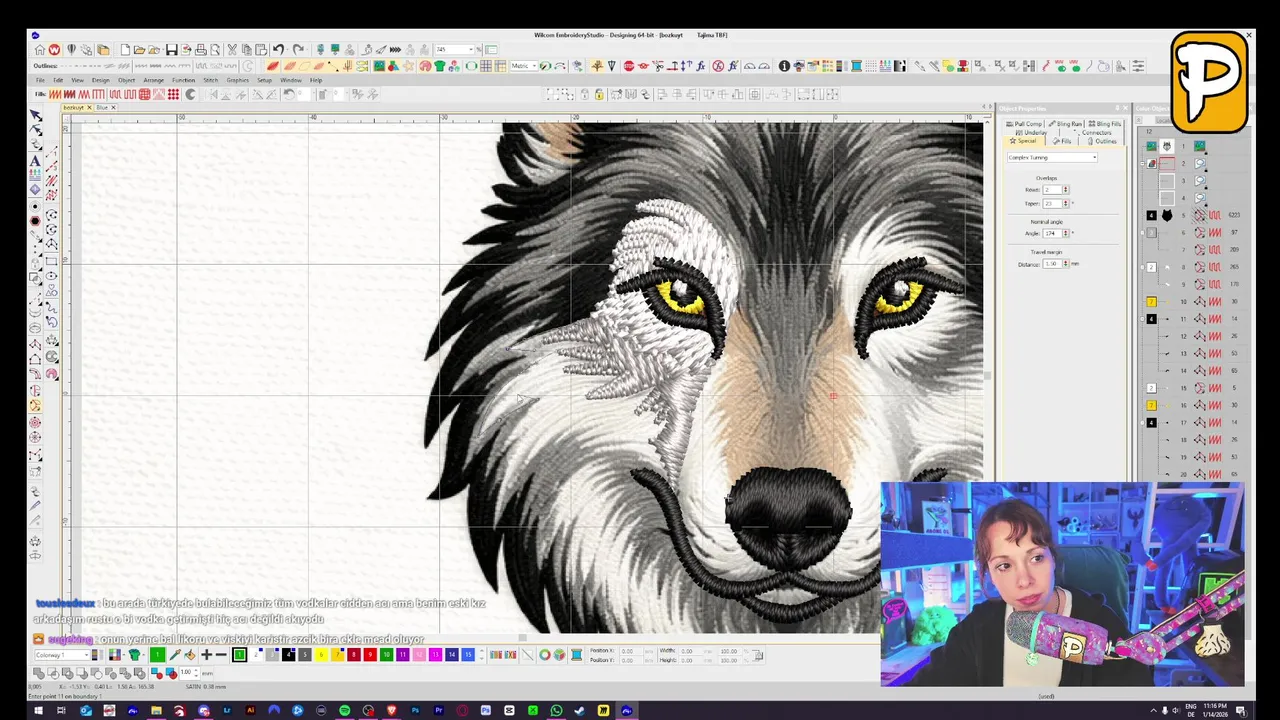
Task: Click the red dotted grid fill icon
Action: (173, 94)
